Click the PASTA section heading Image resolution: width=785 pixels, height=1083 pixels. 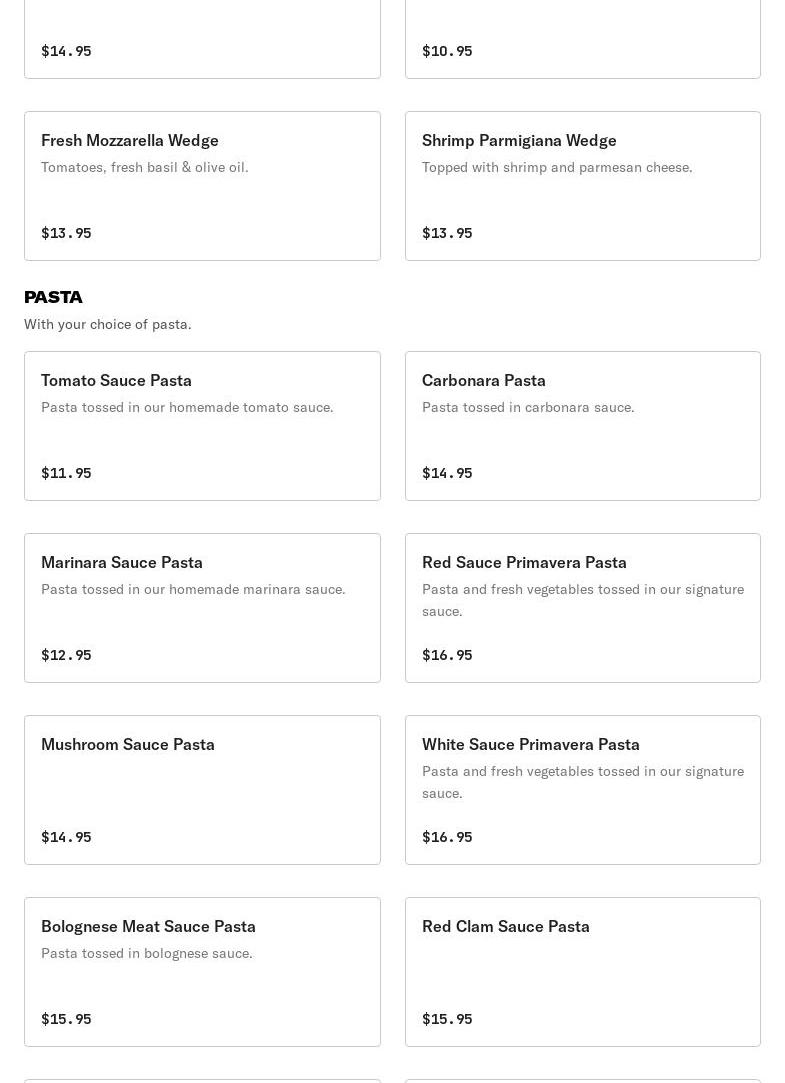coord(53,297)
